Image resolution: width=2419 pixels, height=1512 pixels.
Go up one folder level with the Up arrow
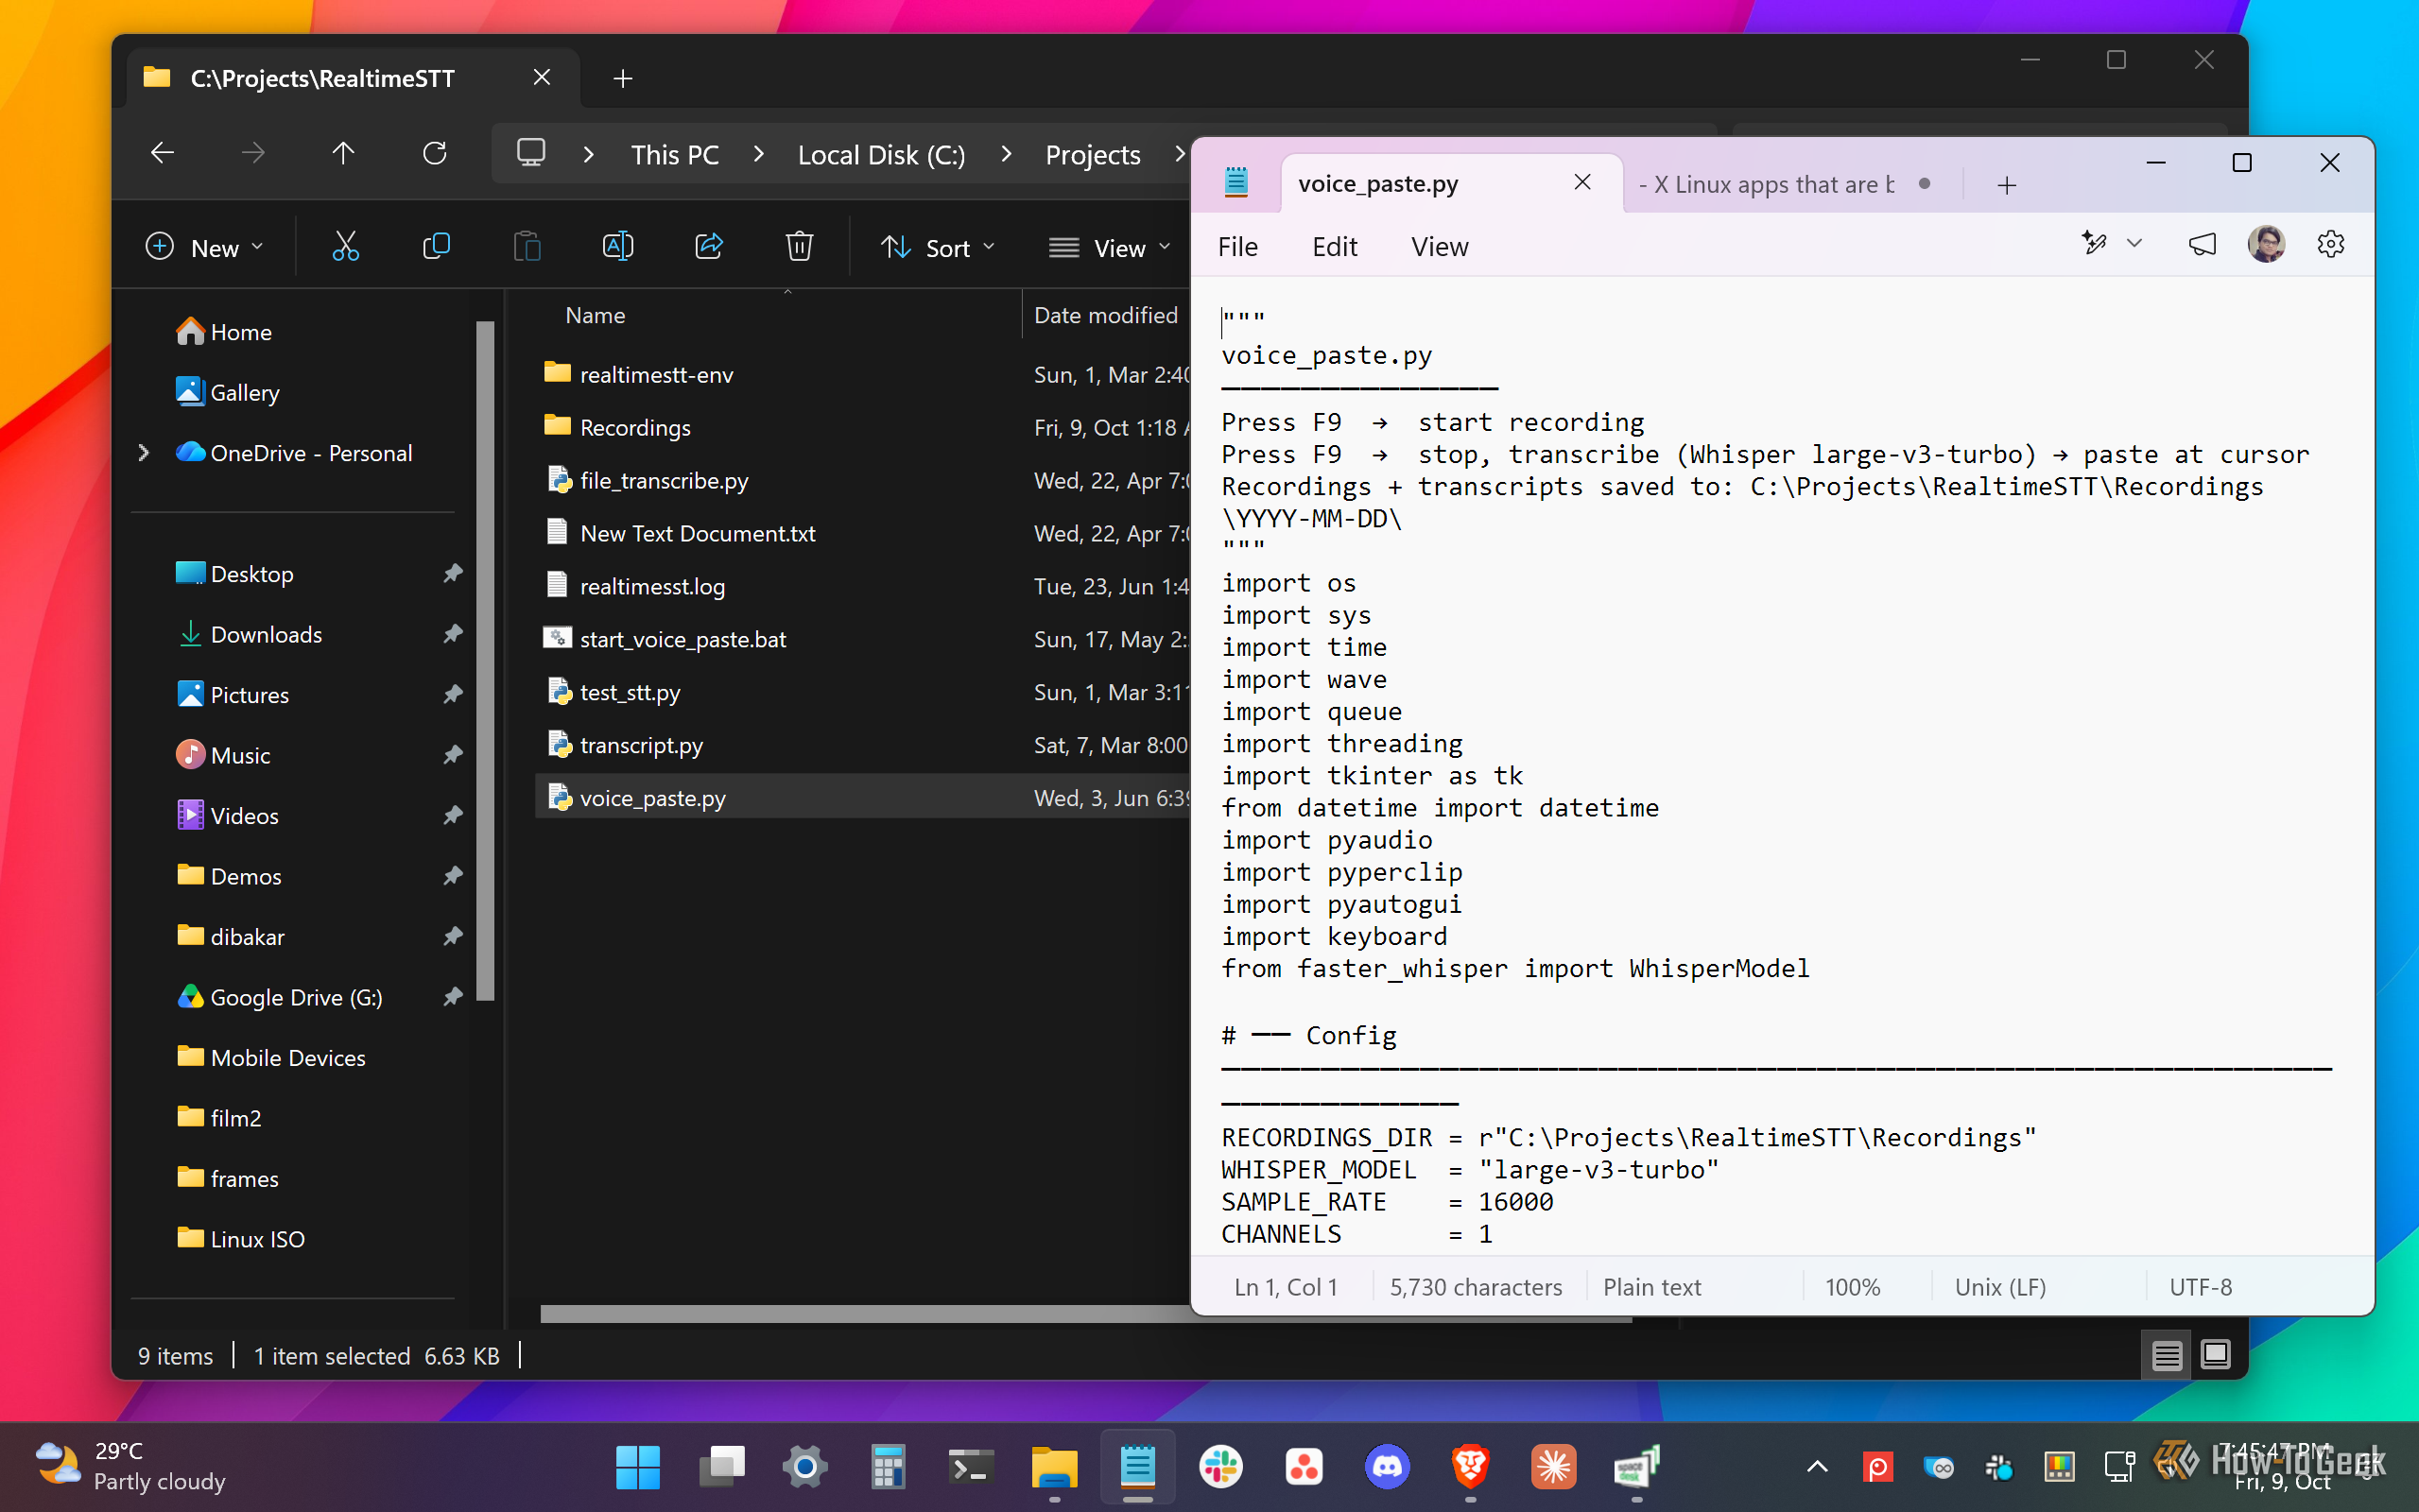[343, 153]
